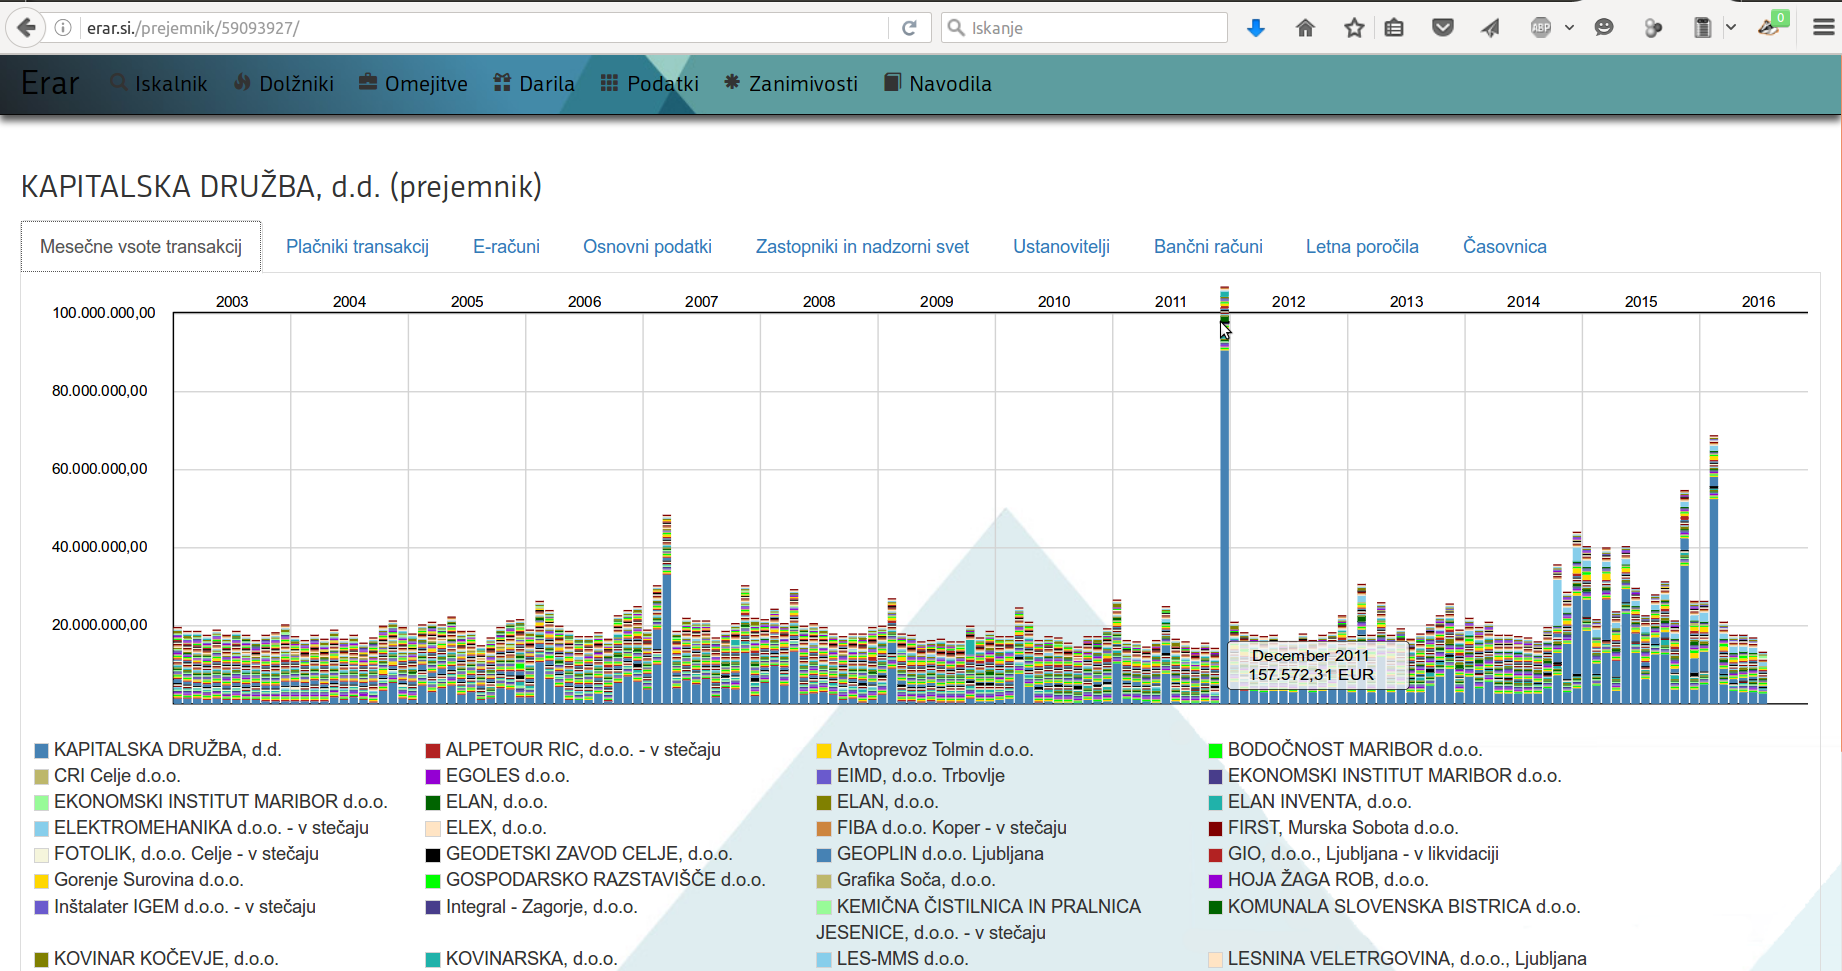Click GEODETSKI ZAVOD CELJE black swatch

(x=433, y=854)
